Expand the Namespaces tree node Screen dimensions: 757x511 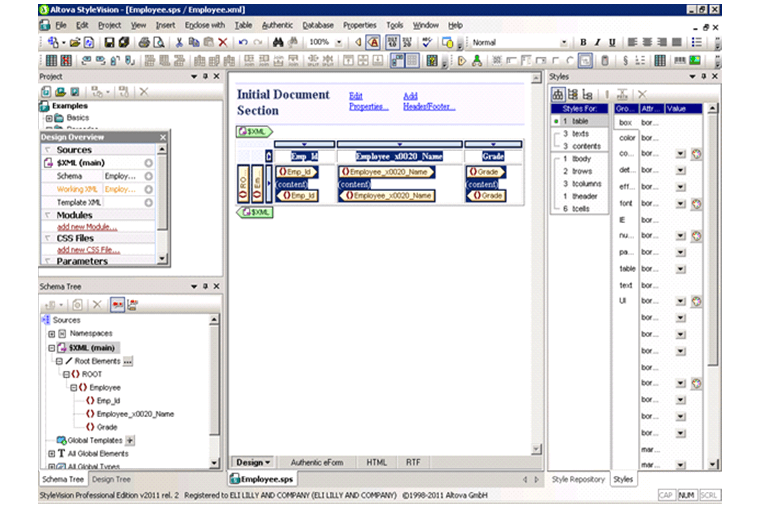pos(52,334)
